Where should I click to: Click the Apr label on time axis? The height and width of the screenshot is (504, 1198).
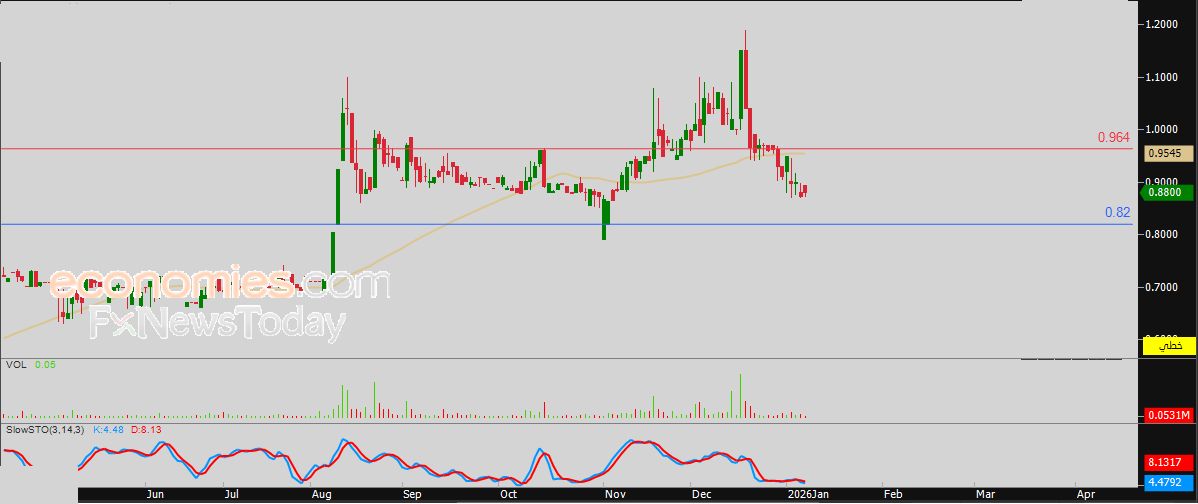[1086, 494]
